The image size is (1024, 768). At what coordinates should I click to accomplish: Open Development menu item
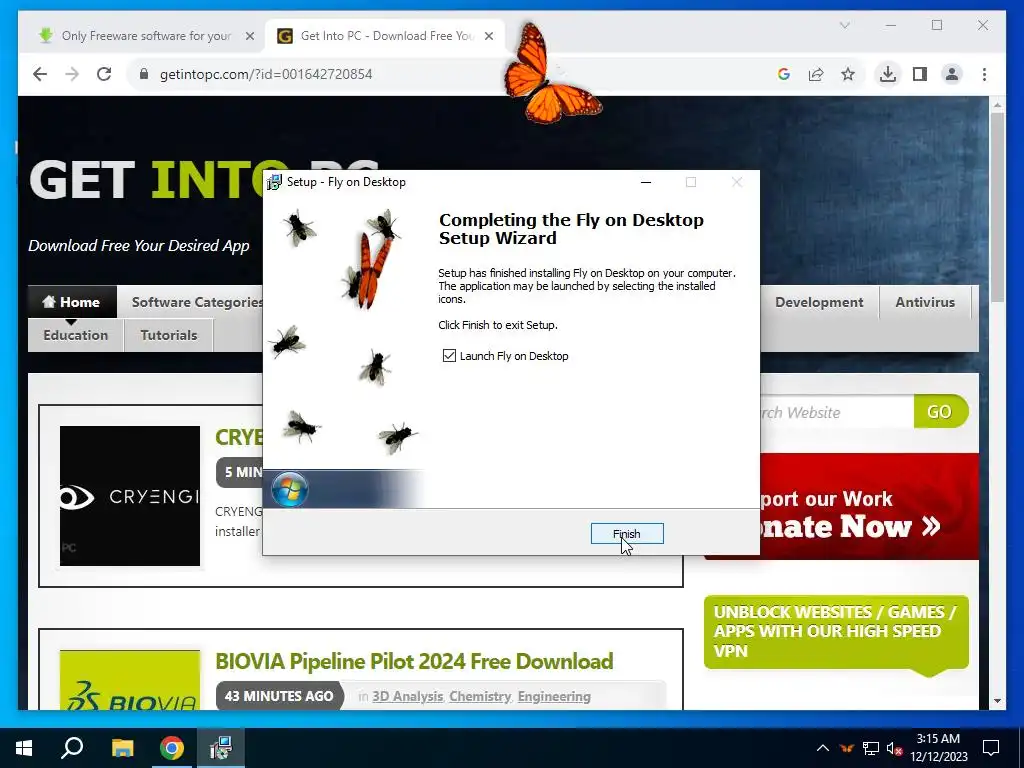coord(819,302)
